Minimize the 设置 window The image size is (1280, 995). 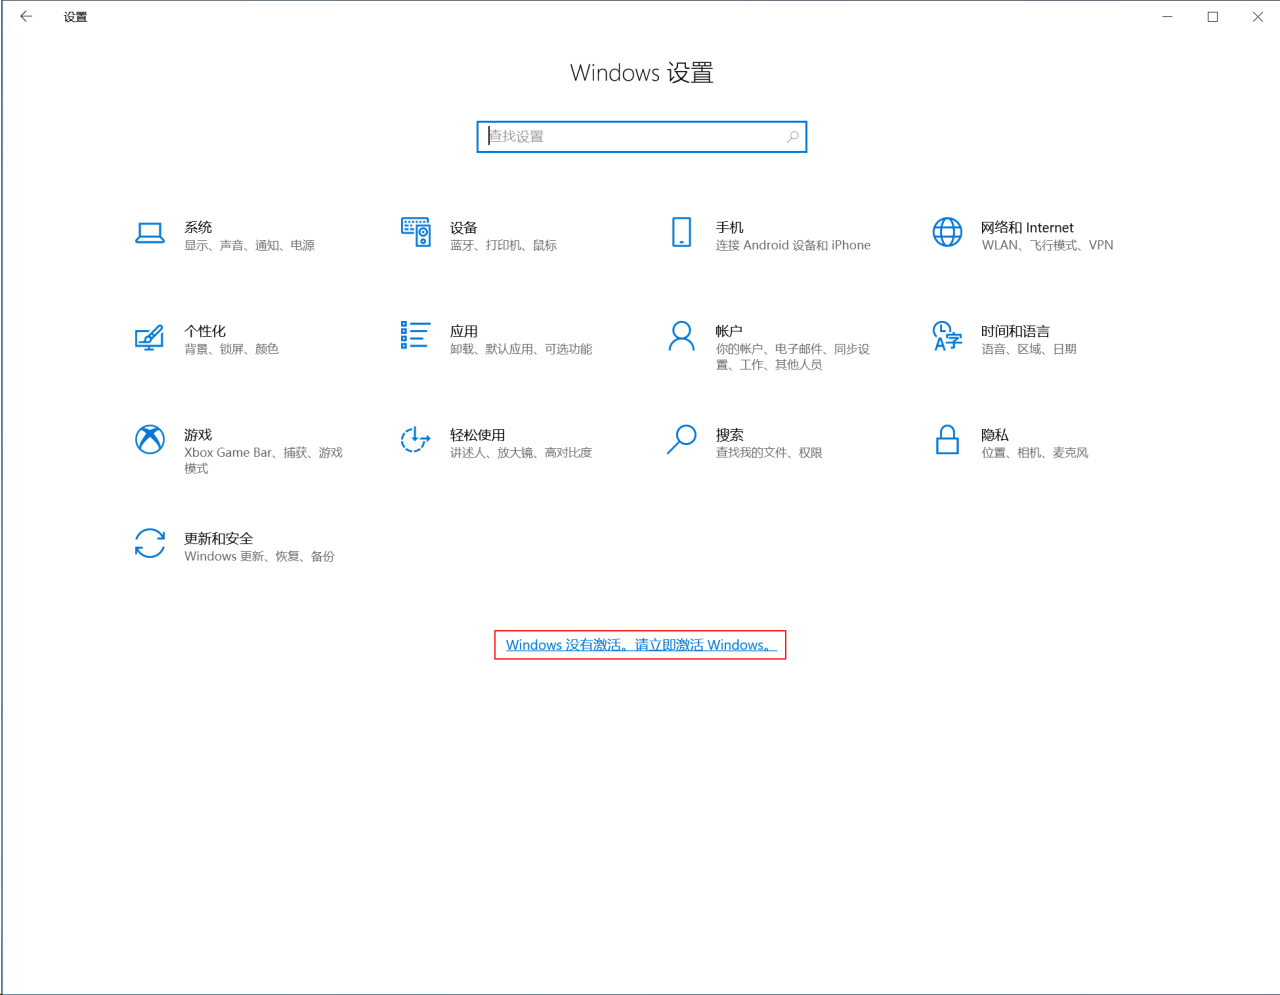click(1167, 16)
